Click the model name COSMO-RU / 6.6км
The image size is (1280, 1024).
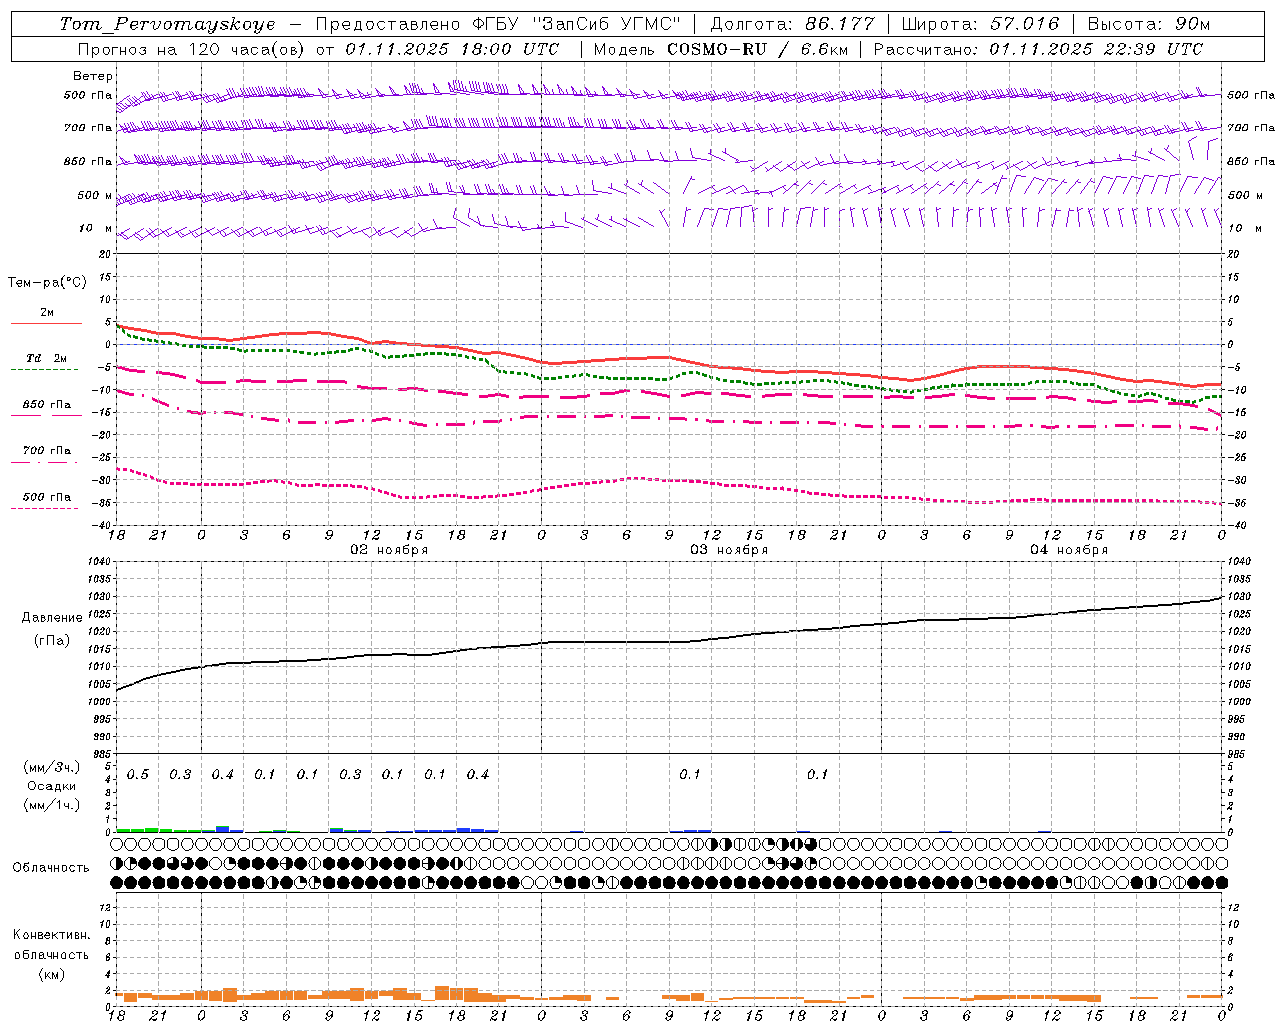pyautogui.click(x=757, y=49)
